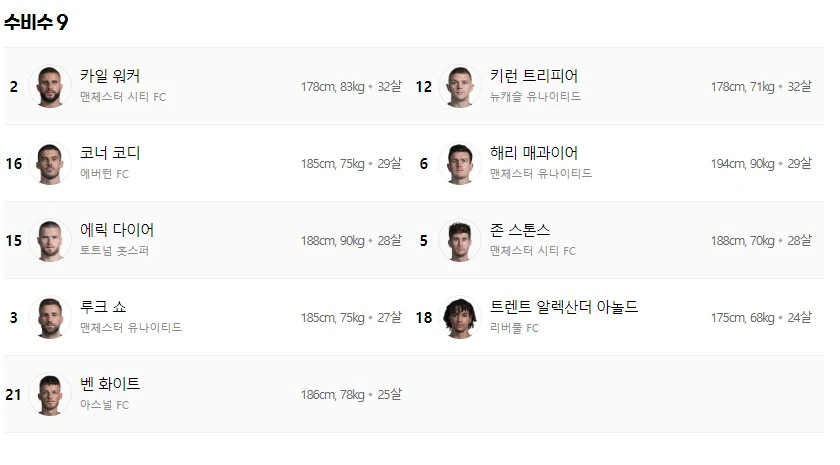Viewport: 840px width, 465px height.
Task: Click 루크 쇼's profile photo
Action: [x=49, y=317]
